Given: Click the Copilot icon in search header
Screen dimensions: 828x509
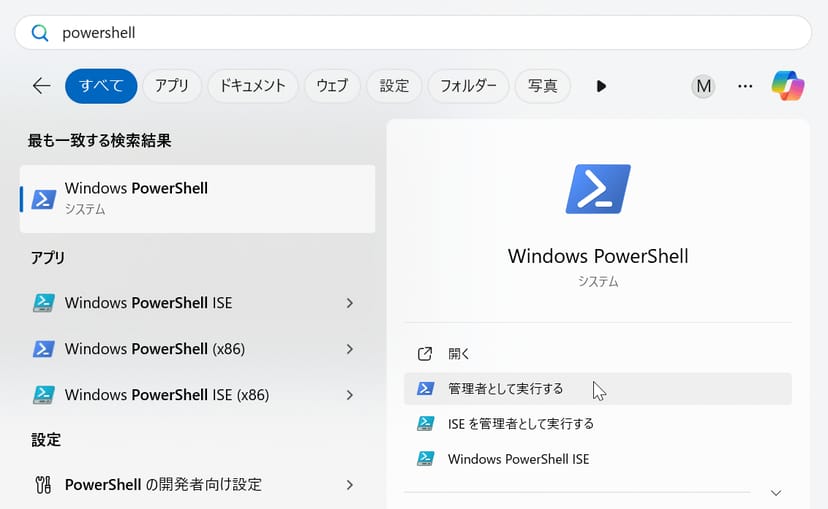Looking at the screenshot, I should (788, 86).
